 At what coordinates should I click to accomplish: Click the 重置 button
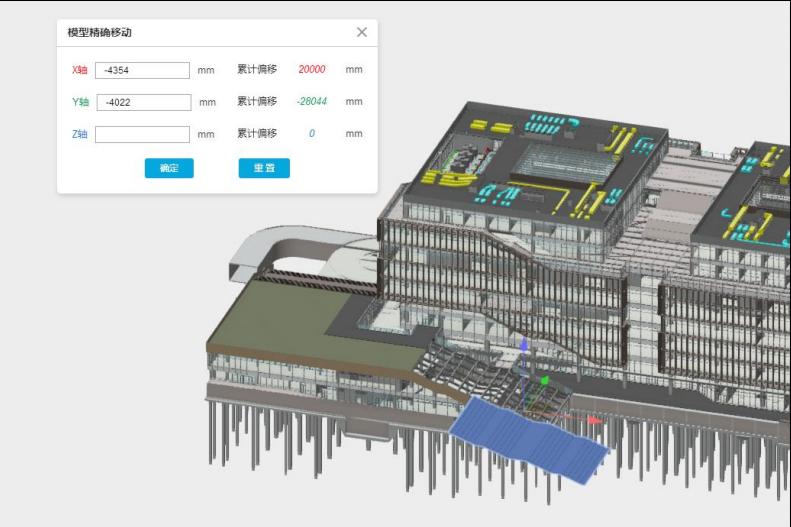(x=264, y=168)
